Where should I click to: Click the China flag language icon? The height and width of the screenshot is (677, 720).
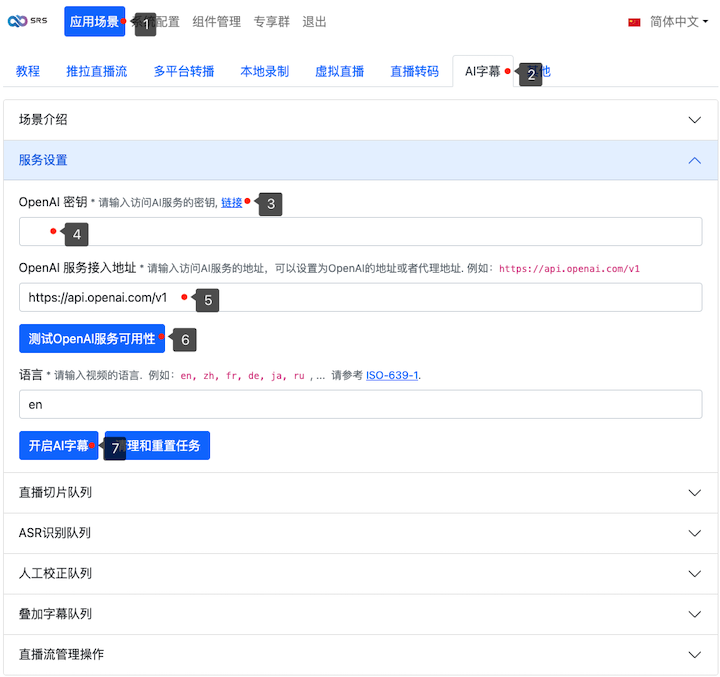pos(634,22)
